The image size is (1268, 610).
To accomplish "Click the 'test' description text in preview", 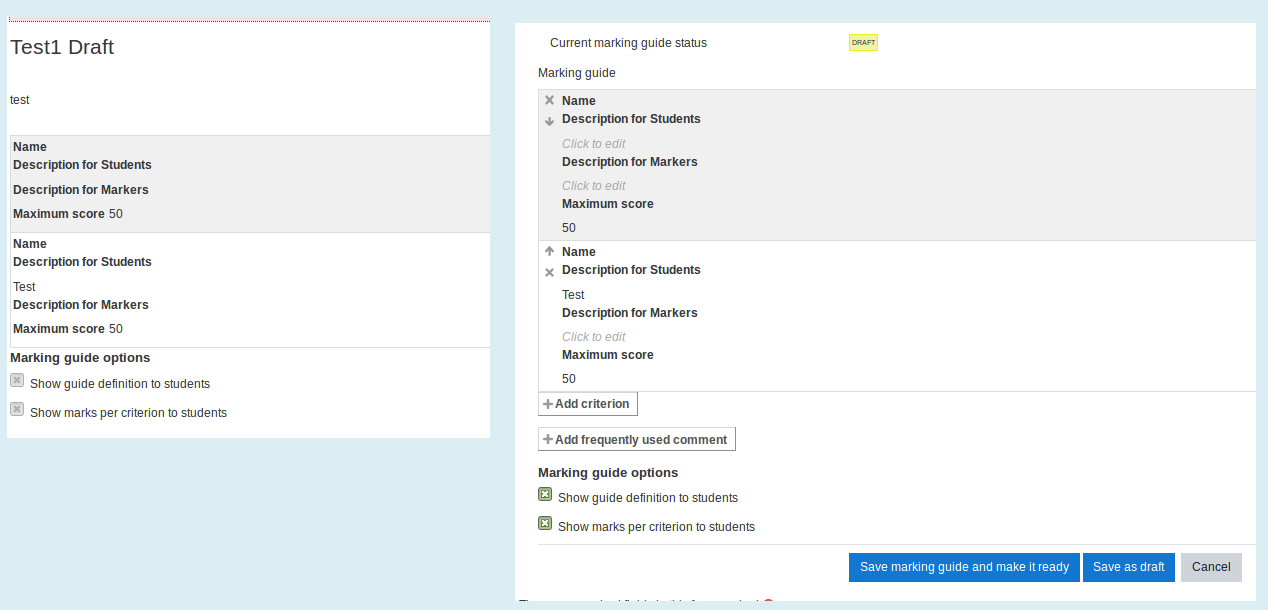I will click(20, 100).
